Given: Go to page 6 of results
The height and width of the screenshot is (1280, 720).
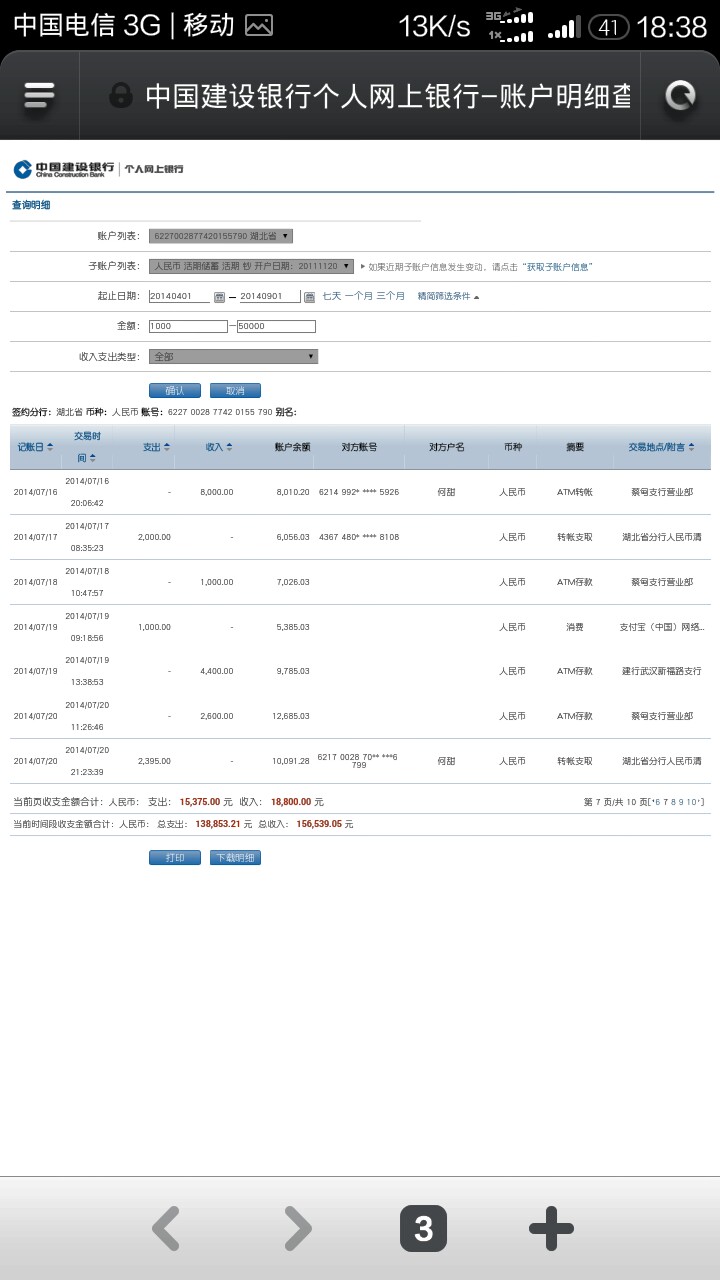Looking at the screenshot, I should click(x=656, y=802).
